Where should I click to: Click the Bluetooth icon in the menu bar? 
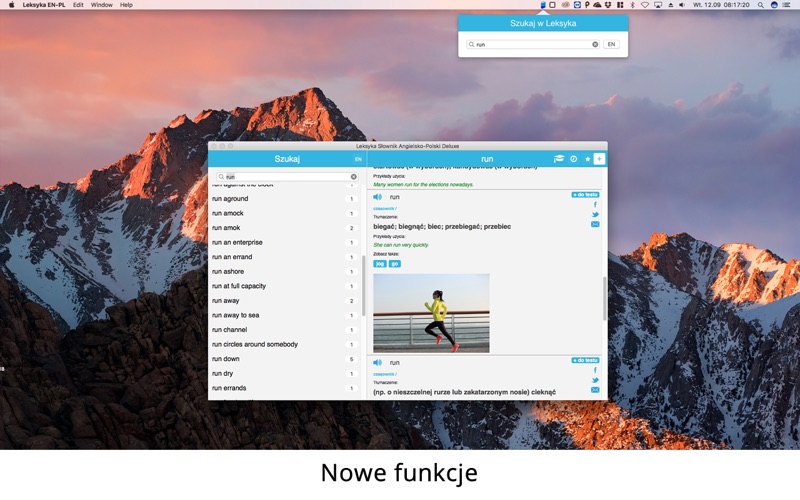633,5
